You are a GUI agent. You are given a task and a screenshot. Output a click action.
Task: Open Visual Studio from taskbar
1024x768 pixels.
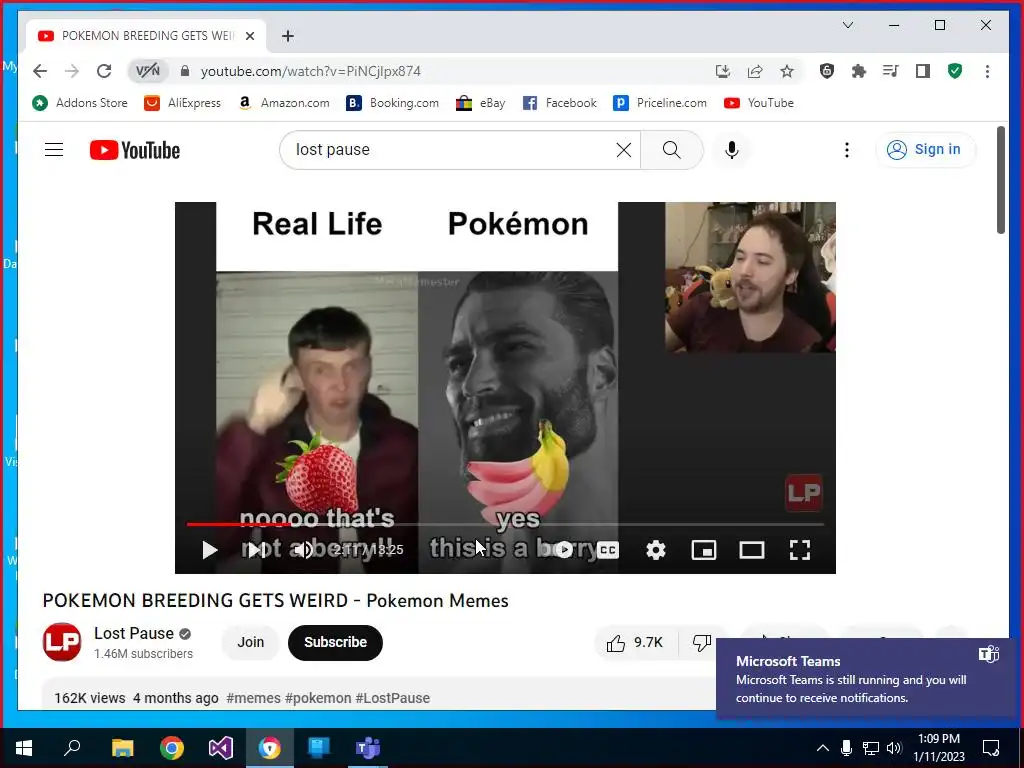[221, 748]
